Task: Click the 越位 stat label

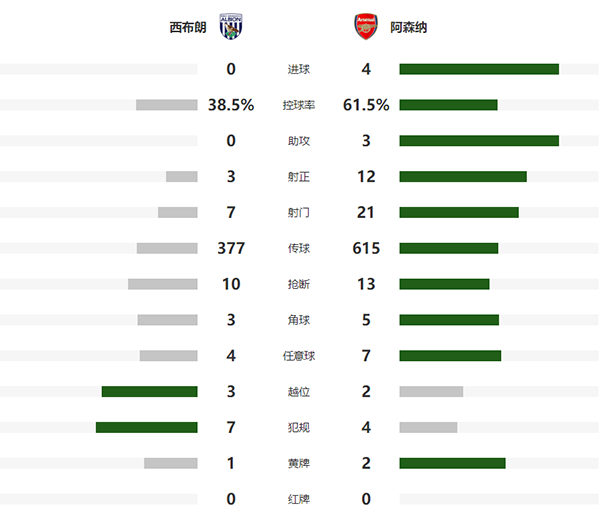Action: pyautogui.click(x=298, y=392)
